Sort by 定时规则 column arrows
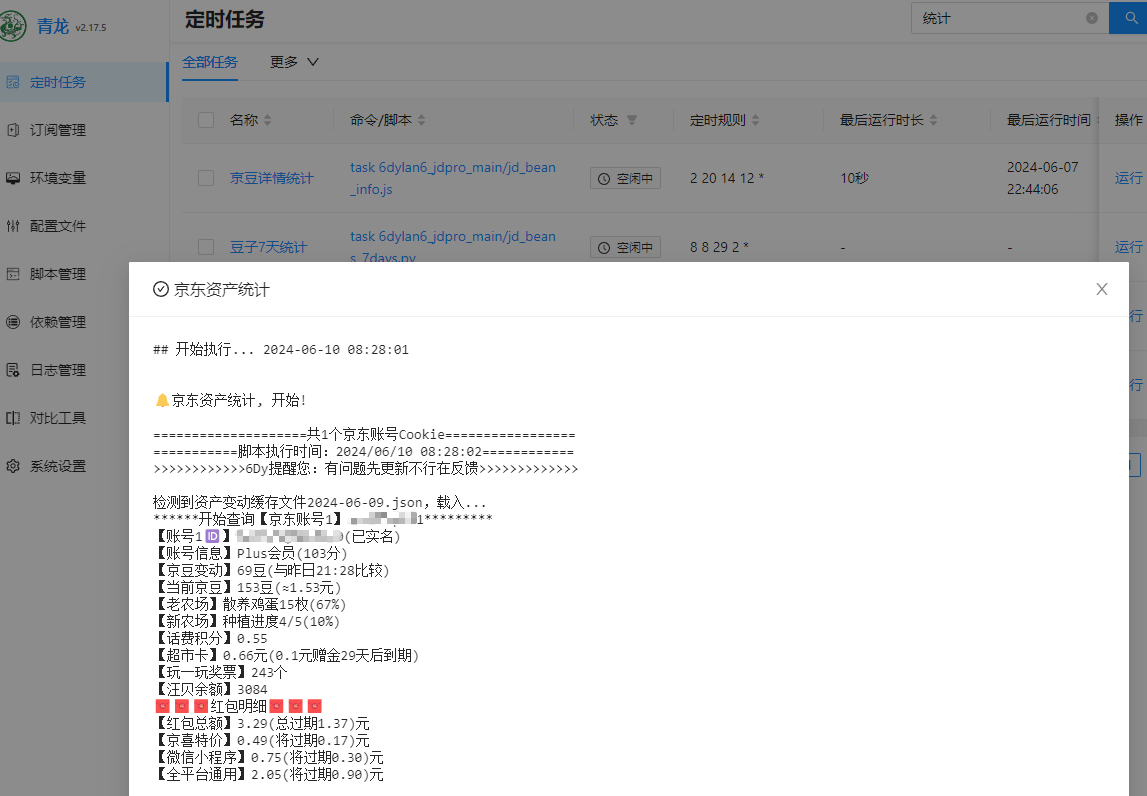This screenshot has width=1147, height=796. pos(756,120)
